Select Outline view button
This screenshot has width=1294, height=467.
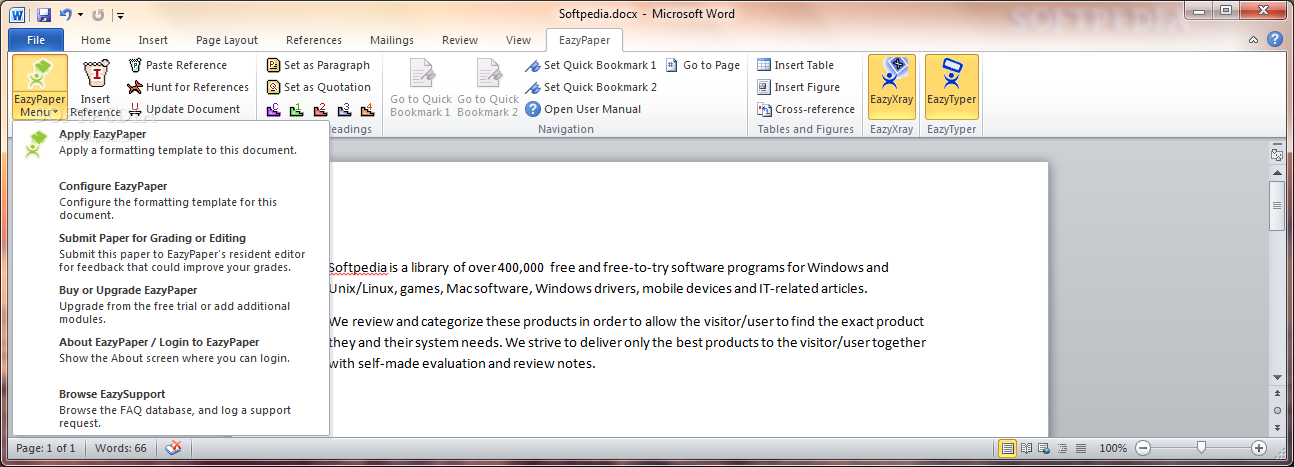pos(1062,448)
